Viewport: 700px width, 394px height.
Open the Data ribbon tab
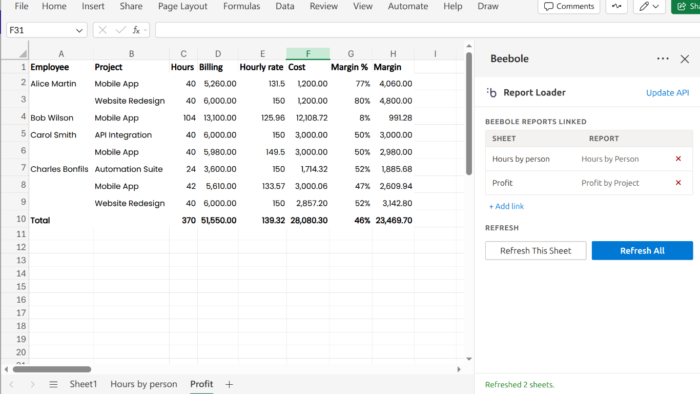[x=285, y=6]
